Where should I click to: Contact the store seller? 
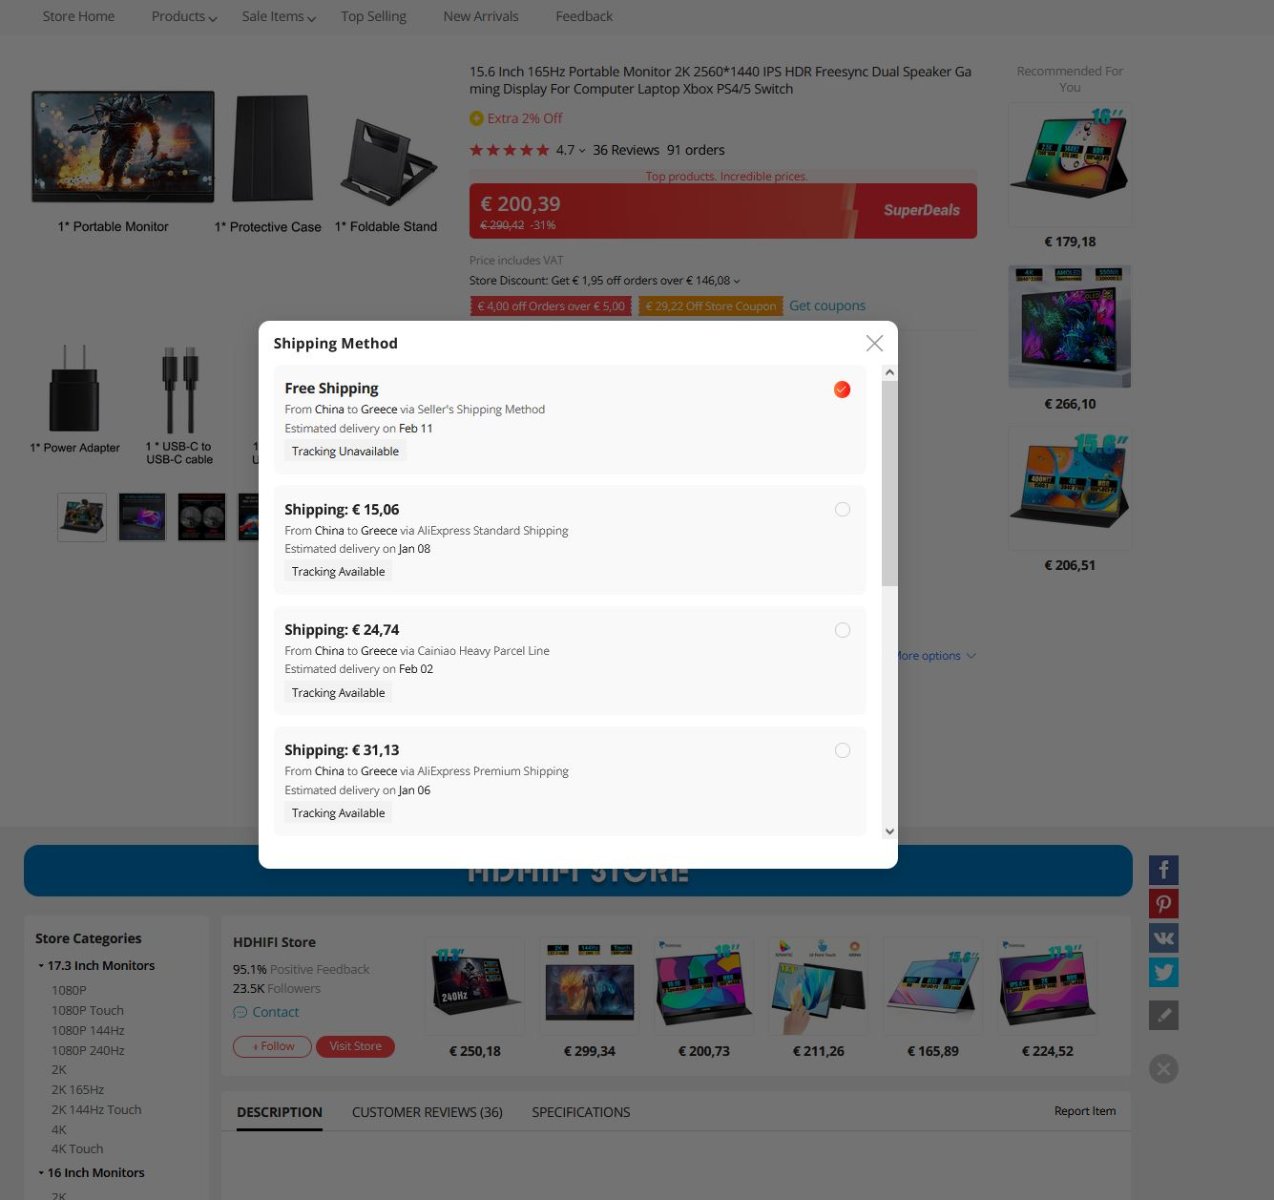(x=266, y=1012)
